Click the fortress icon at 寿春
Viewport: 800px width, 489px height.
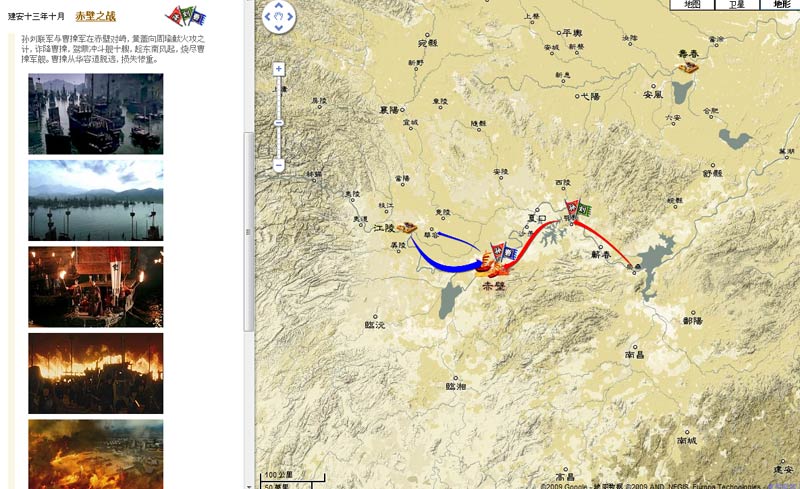688,67
